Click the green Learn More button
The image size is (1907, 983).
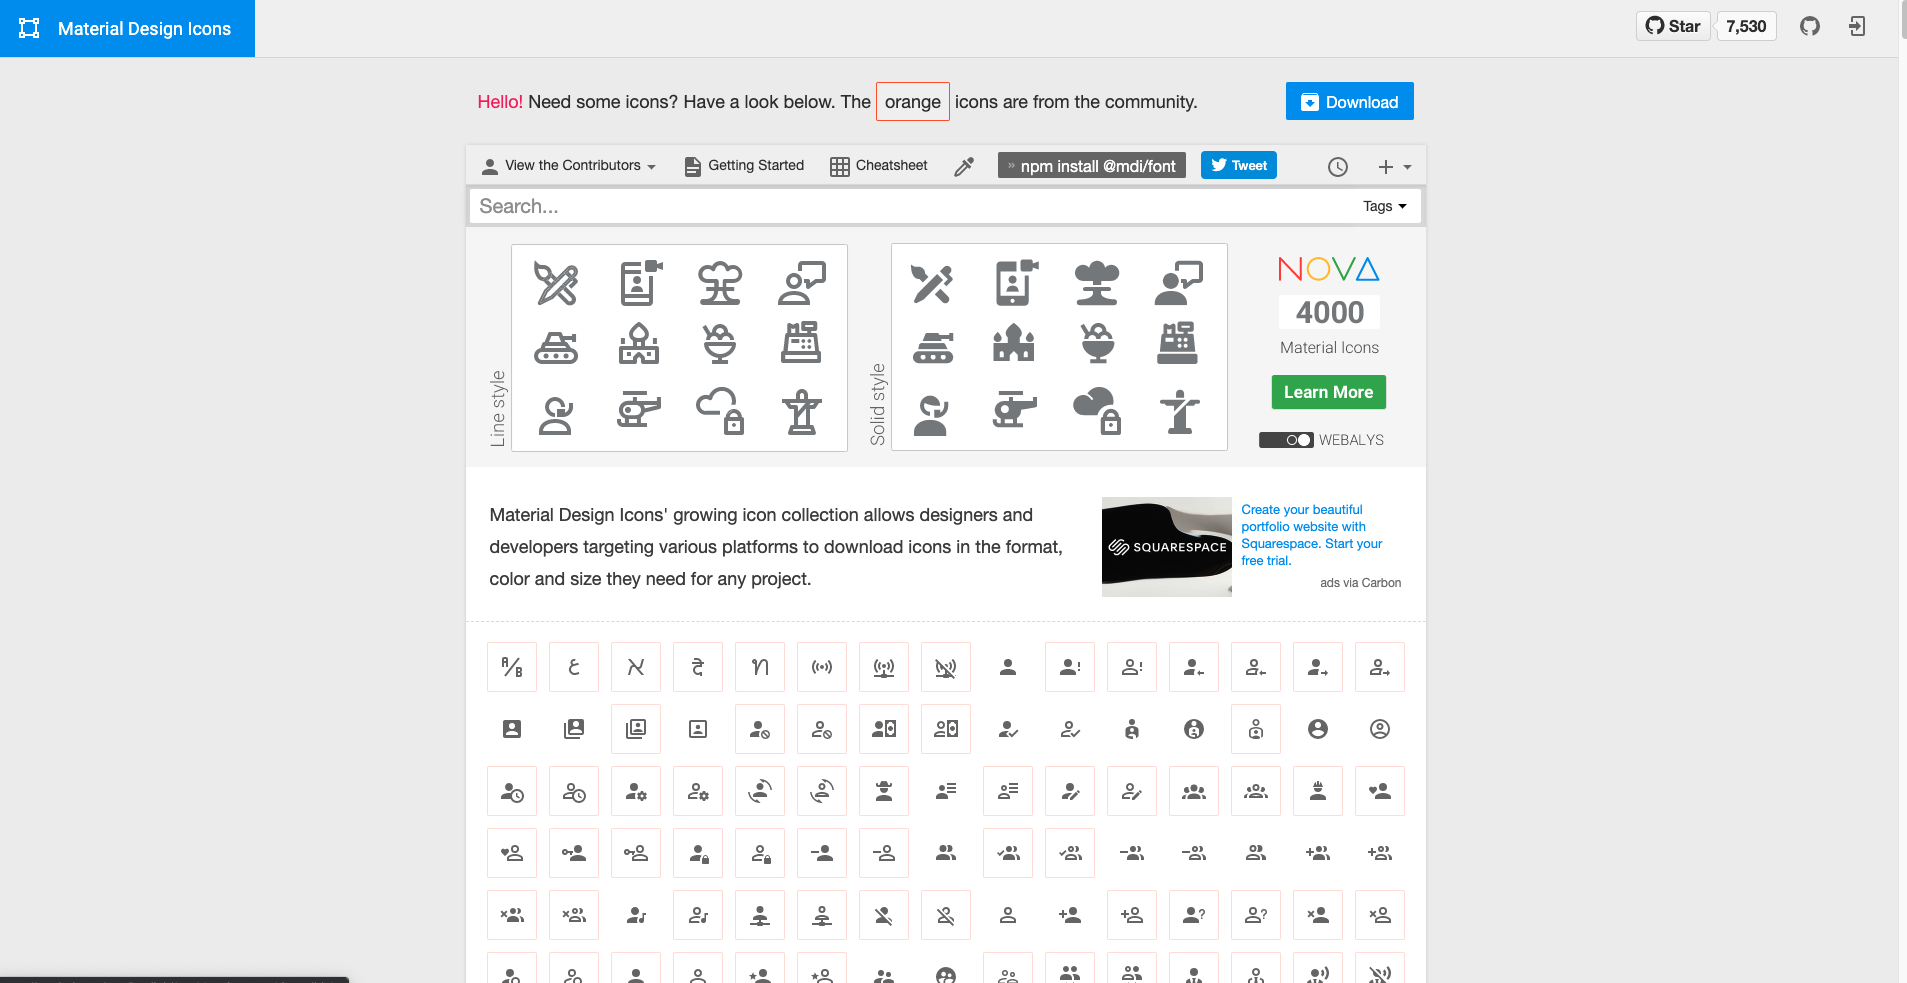click(x=1329, y=392)
